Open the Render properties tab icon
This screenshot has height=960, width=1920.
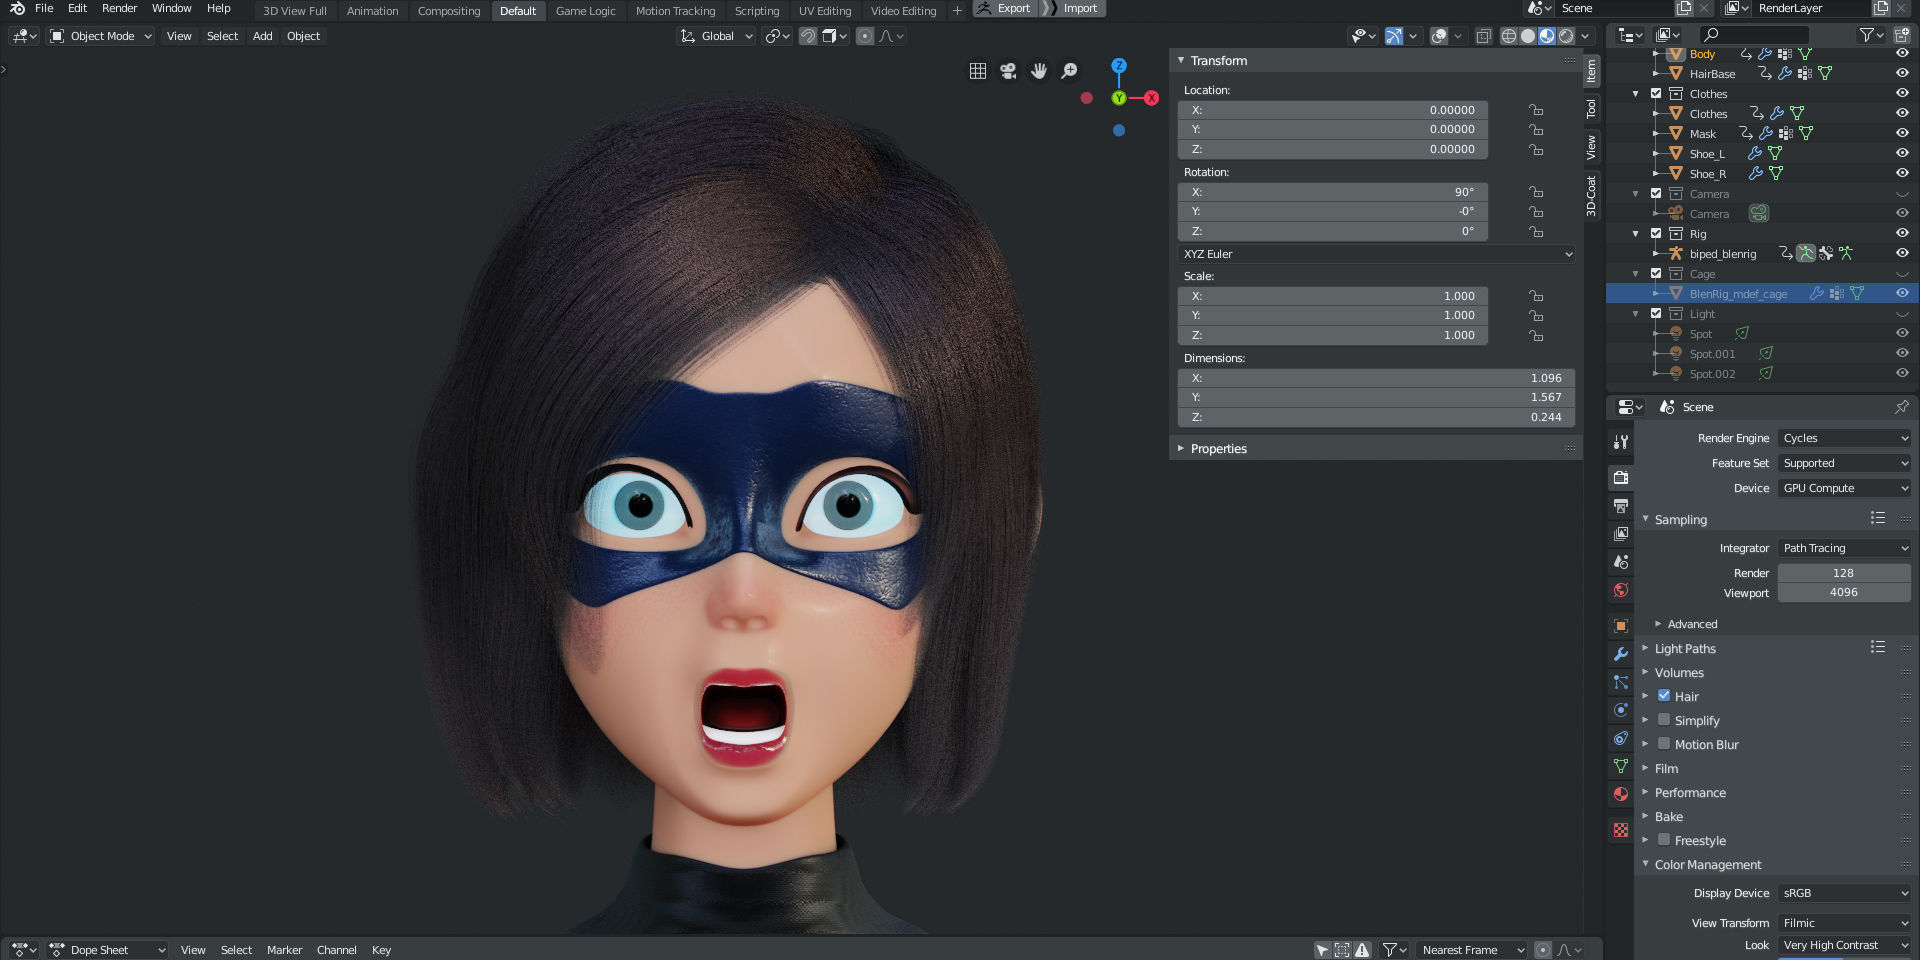1621,478
